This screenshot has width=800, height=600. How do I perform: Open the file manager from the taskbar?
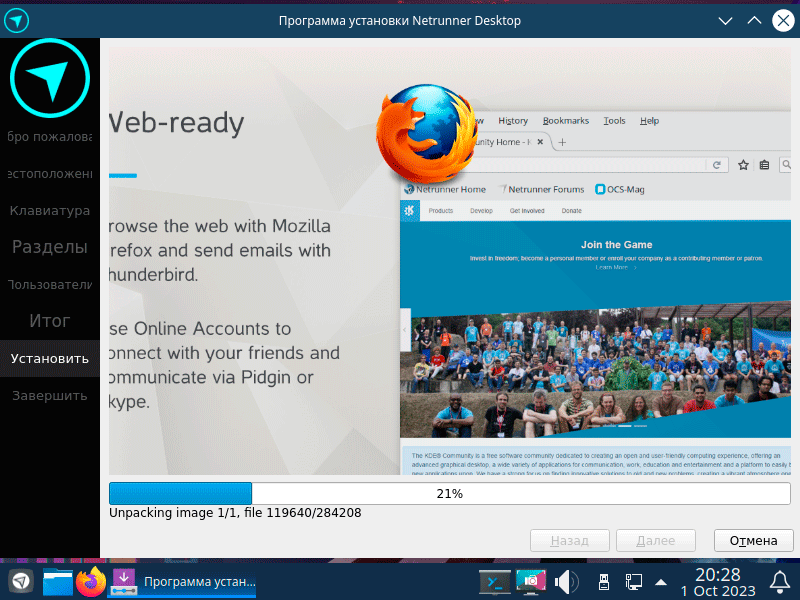point(57,582)
